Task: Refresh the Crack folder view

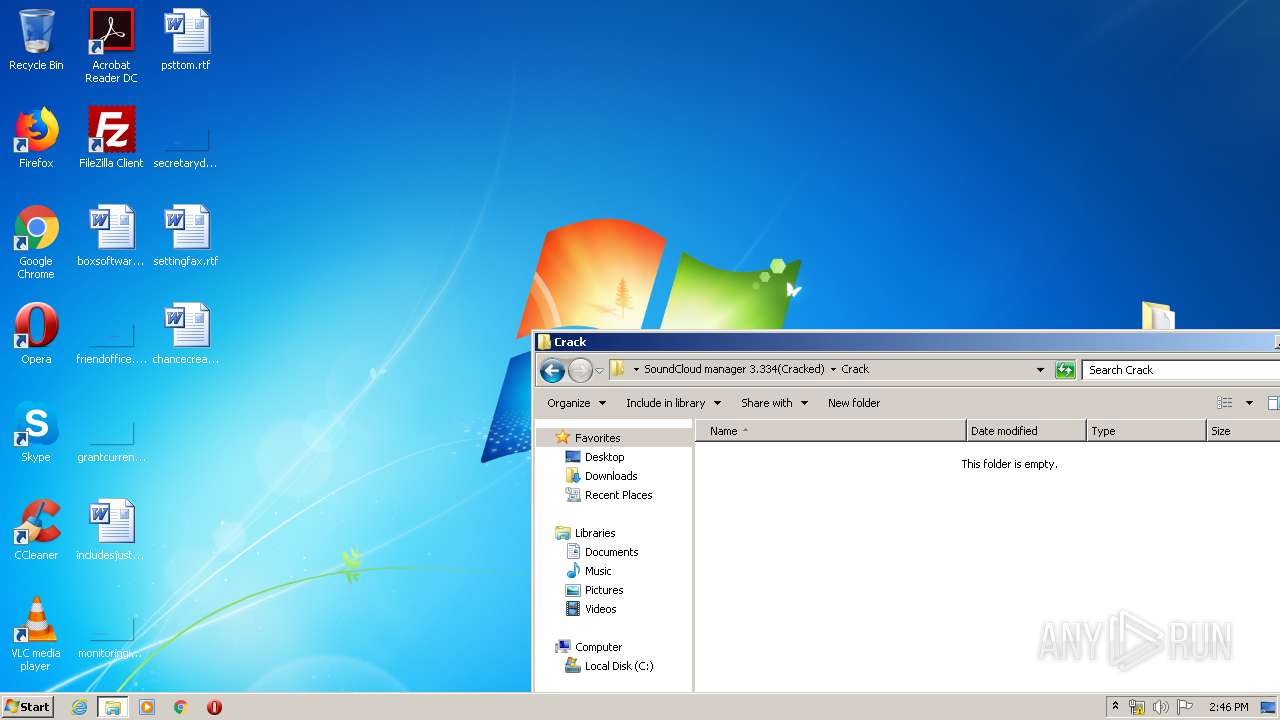Action: 1065,370
